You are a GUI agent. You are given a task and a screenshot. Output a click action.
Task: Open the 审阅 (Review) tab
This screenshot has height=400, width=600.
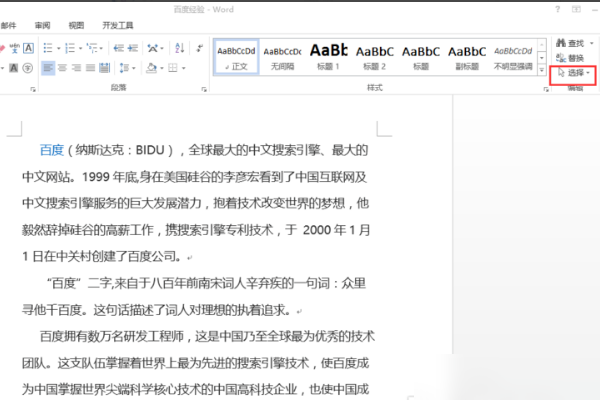coord(42,24)
